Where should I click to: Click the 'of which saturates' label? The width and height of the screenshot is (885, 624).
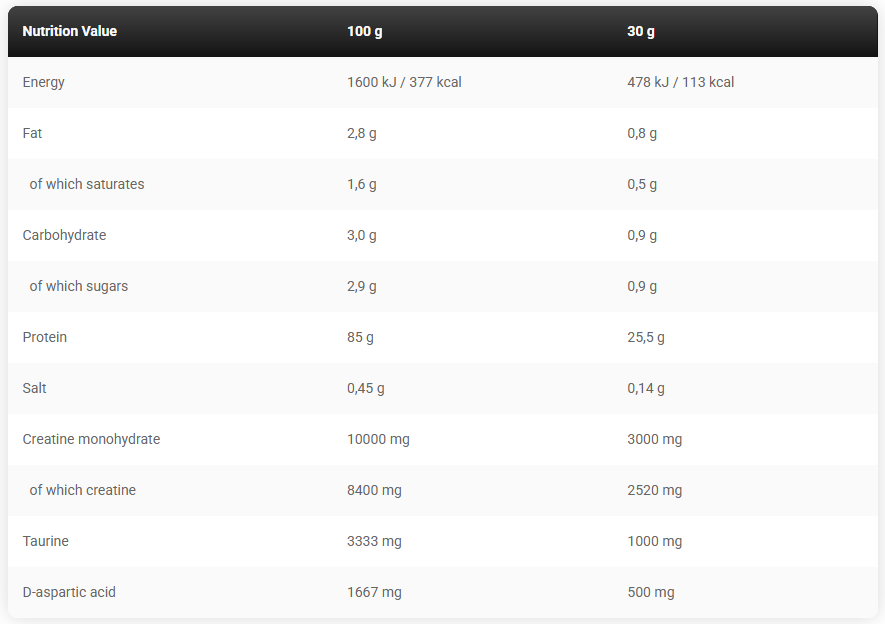coord(87,184)
